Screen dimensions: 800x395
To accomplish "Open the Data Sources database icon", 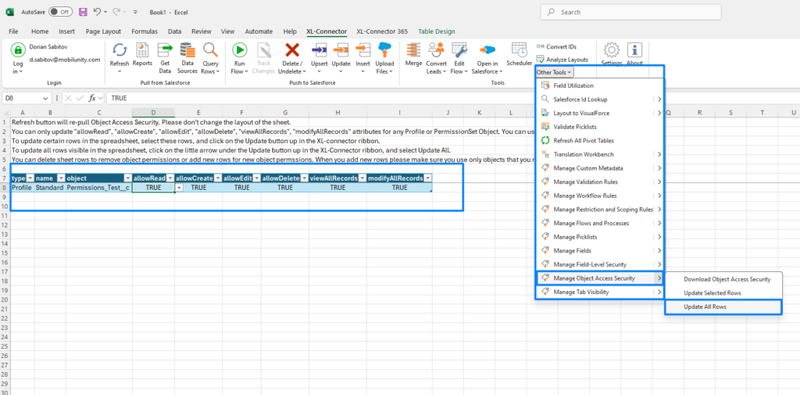I will click(187, 50).
